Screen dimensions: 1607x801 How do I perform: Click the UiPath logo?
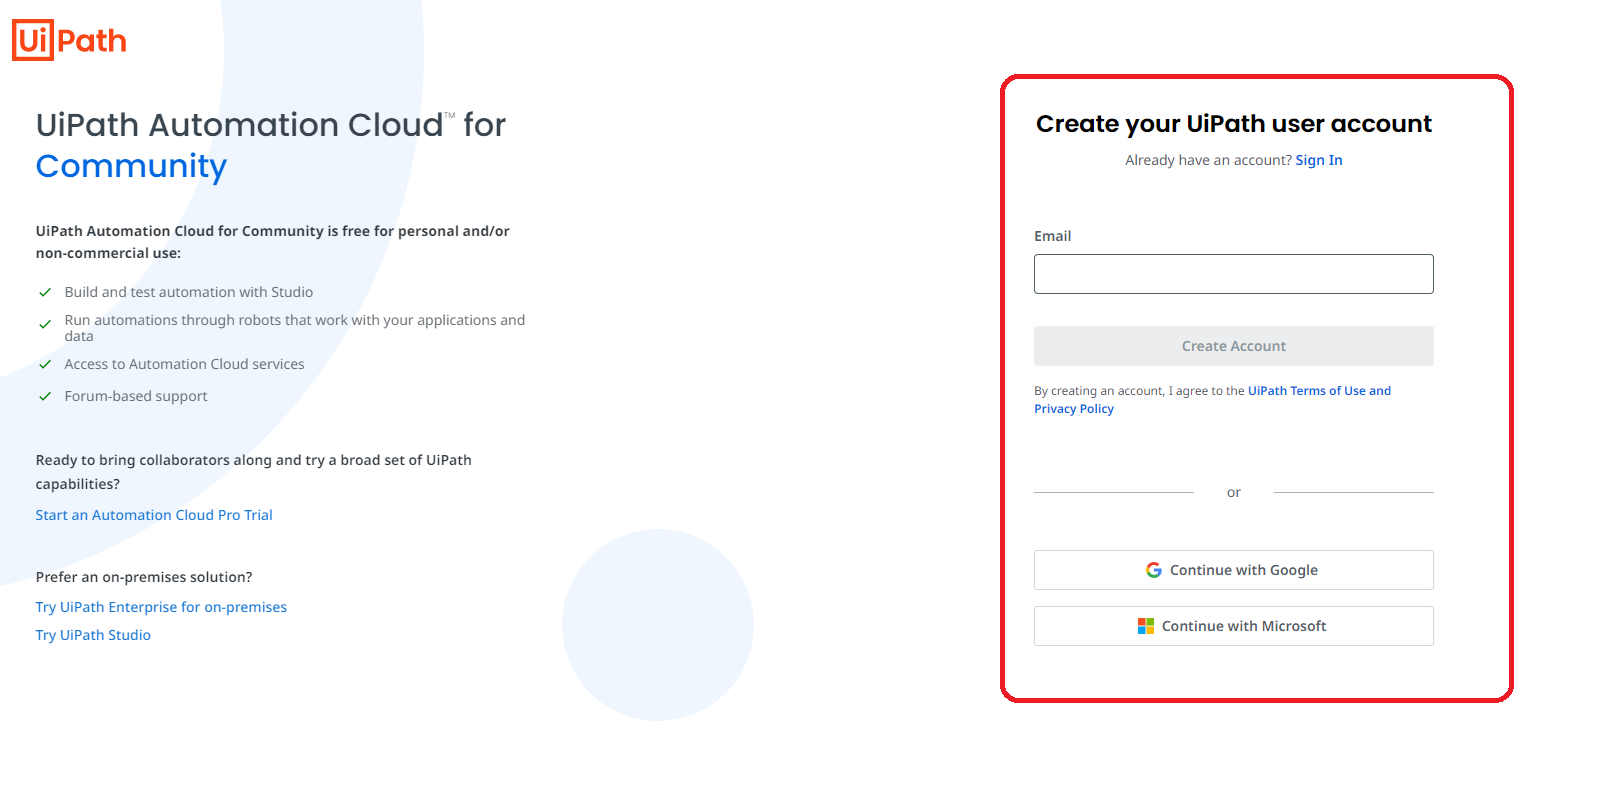tap(69, 40)
